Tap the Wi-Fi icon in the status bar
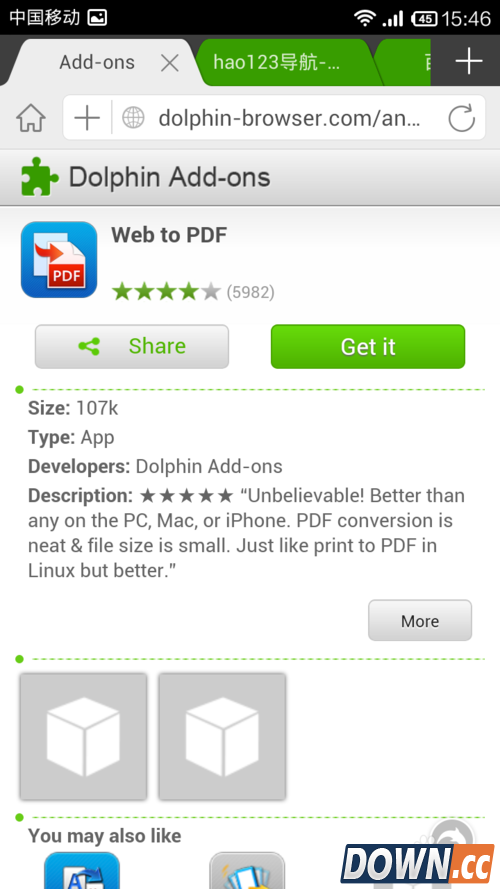 click(x=365, y=18)
